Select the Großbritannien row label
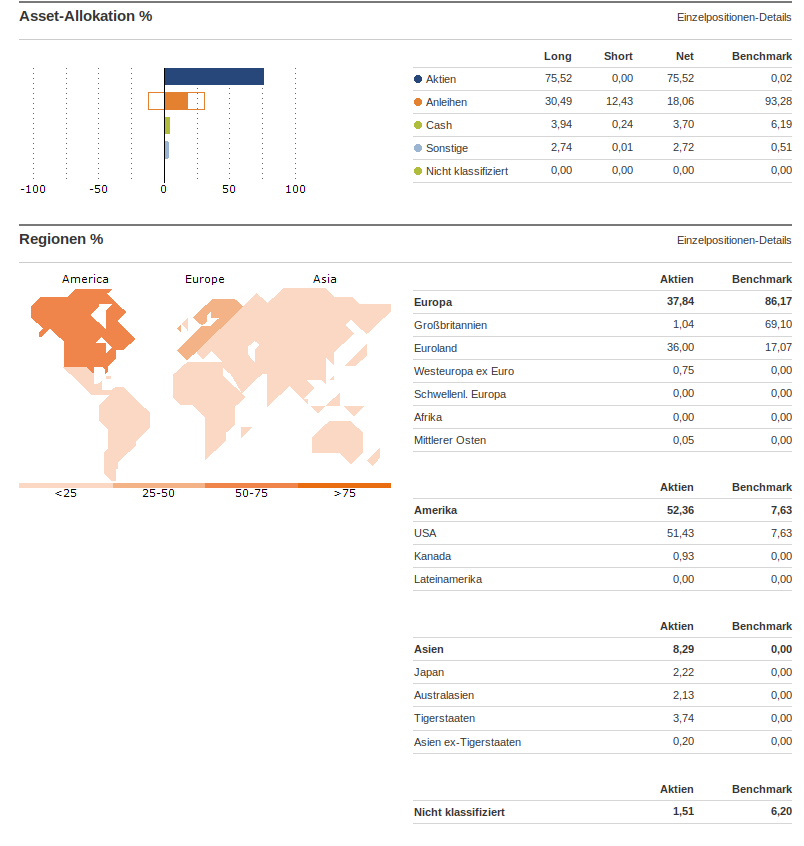This screenshot has height=846, width=804. pyautogui.click(x=450, y=325)
